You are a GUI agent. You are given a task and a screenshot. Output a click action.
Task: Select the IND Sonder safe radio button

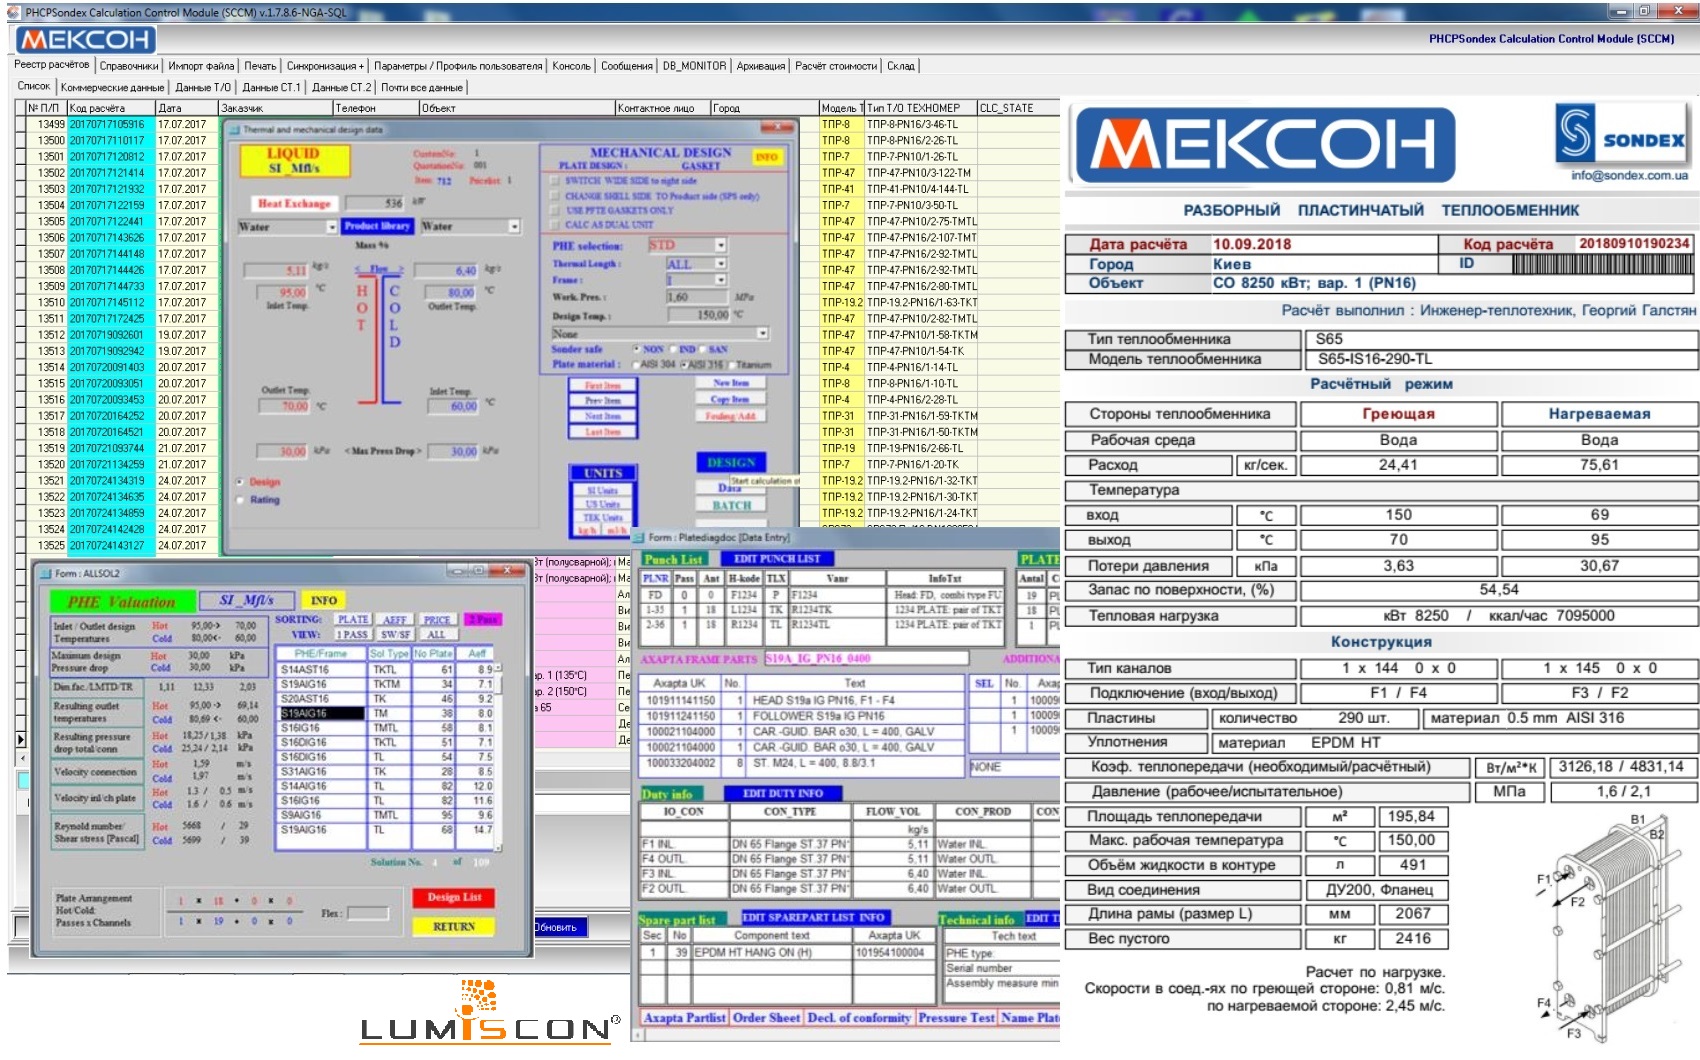pos(673,349)
